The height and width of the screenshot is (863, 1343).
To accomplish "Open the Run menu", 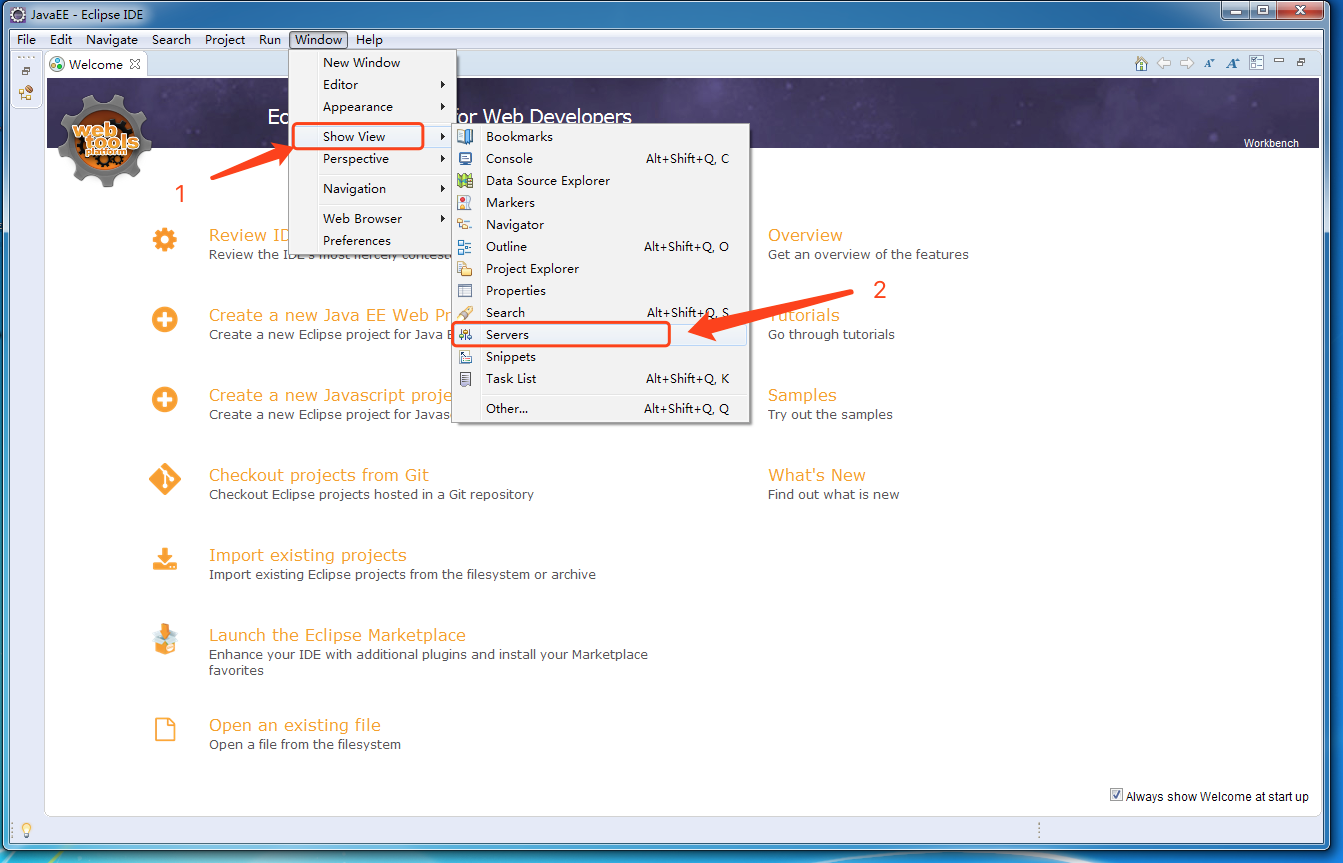I will [x=270, y=40].
